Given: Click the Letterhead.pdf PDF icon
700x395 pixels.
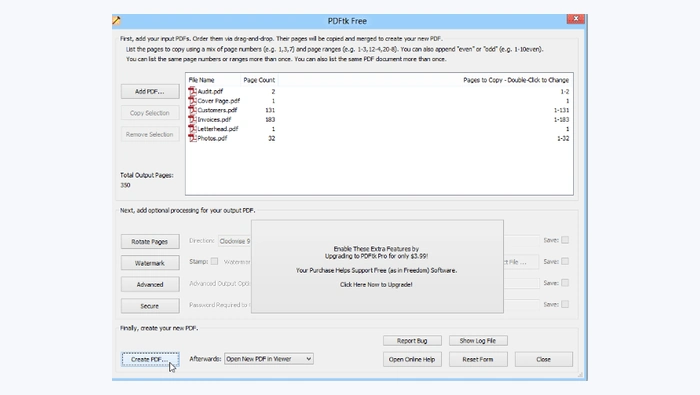Looking at the screenshot, I should pos(192,129).
